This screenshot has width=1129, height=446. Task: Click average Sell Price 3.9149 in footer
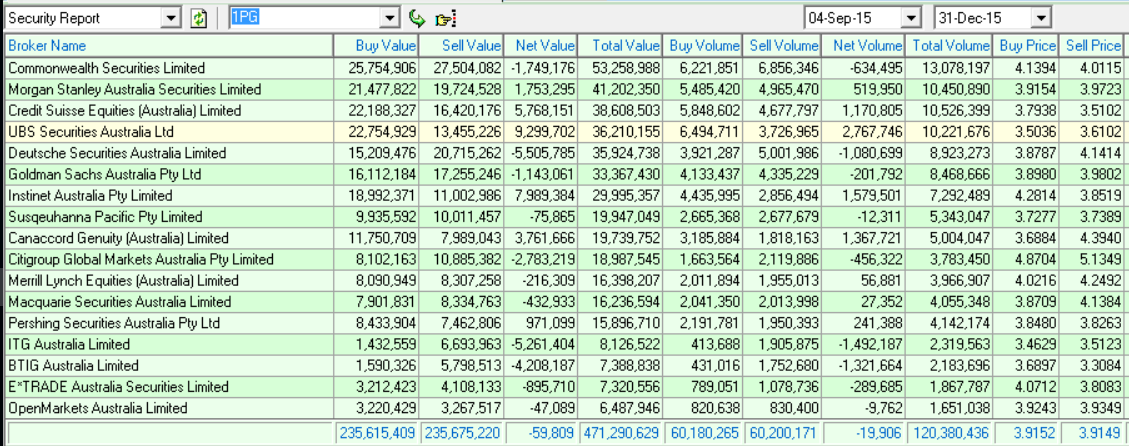tap(1092, 433)
